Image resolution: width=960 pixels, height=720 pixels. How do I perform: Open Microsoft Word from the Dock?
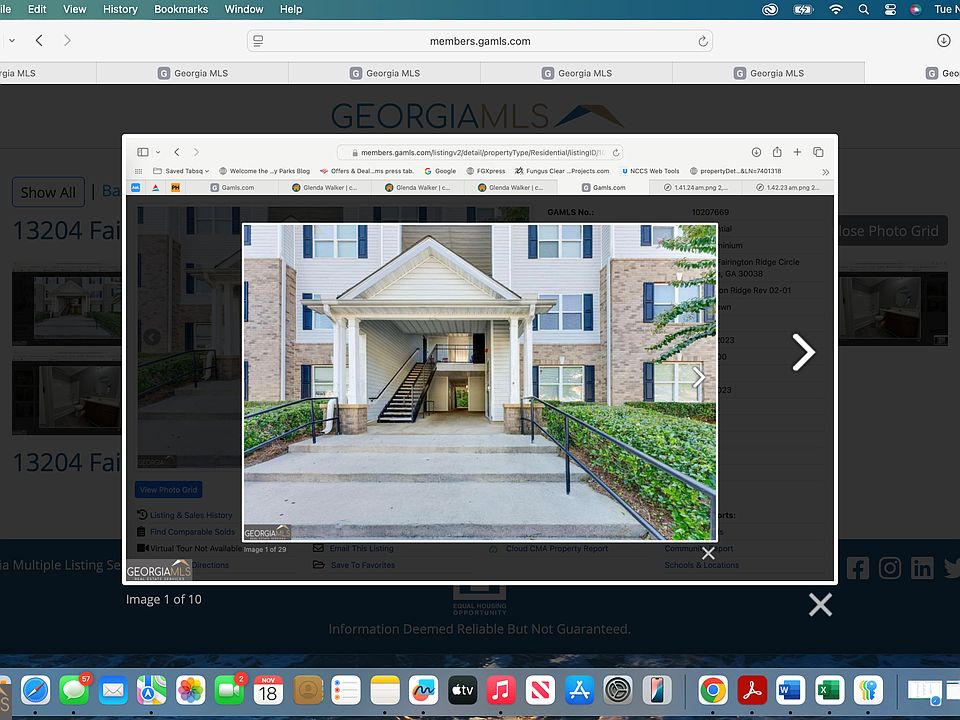[789, 690]
